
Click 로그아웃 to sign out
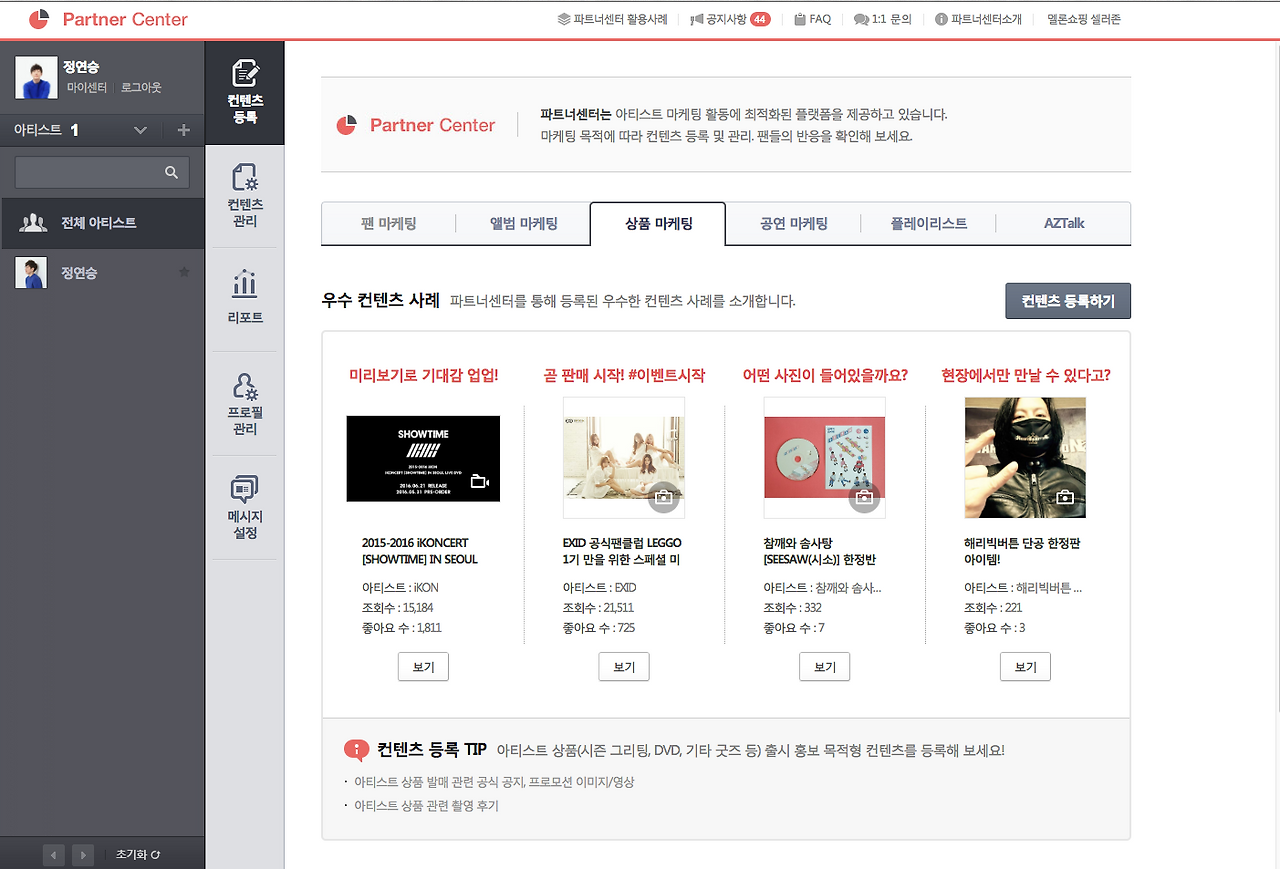pos(141,88)
